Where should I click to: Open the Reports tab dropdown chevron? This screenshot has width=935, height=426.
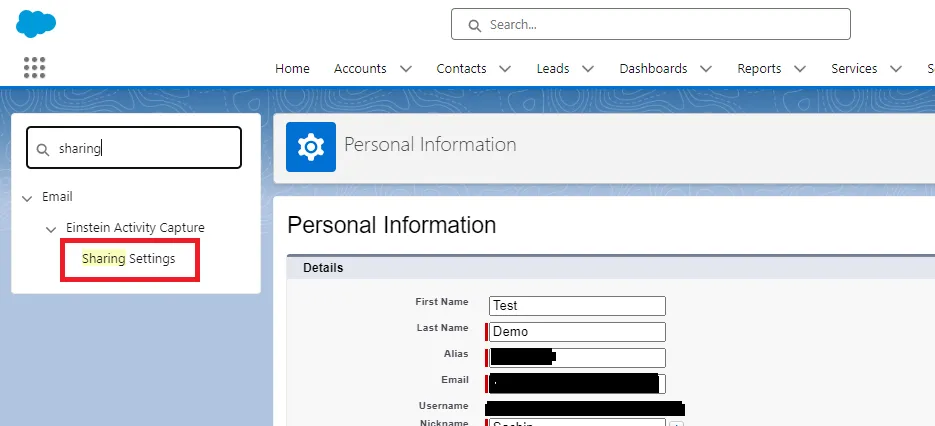coord(800,69)
